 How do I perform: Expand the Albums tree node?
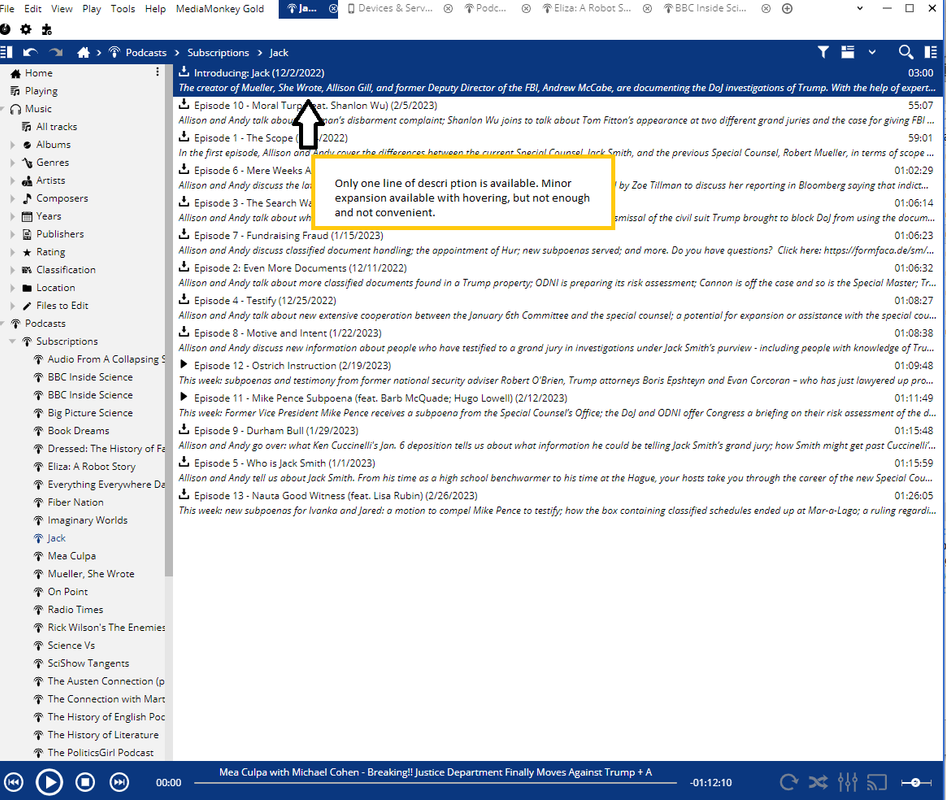(x=13, y=145)
